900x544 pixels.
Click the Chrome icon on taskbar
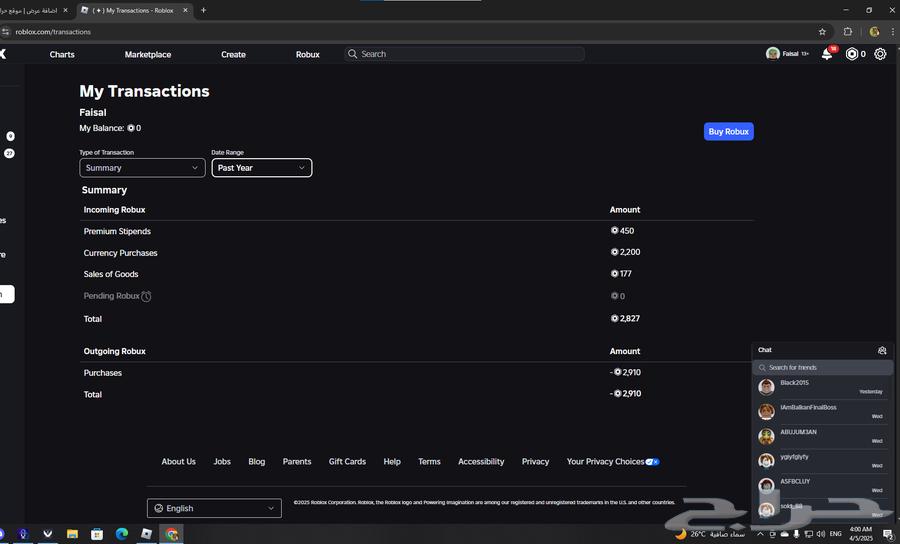(x=172, y=534)
